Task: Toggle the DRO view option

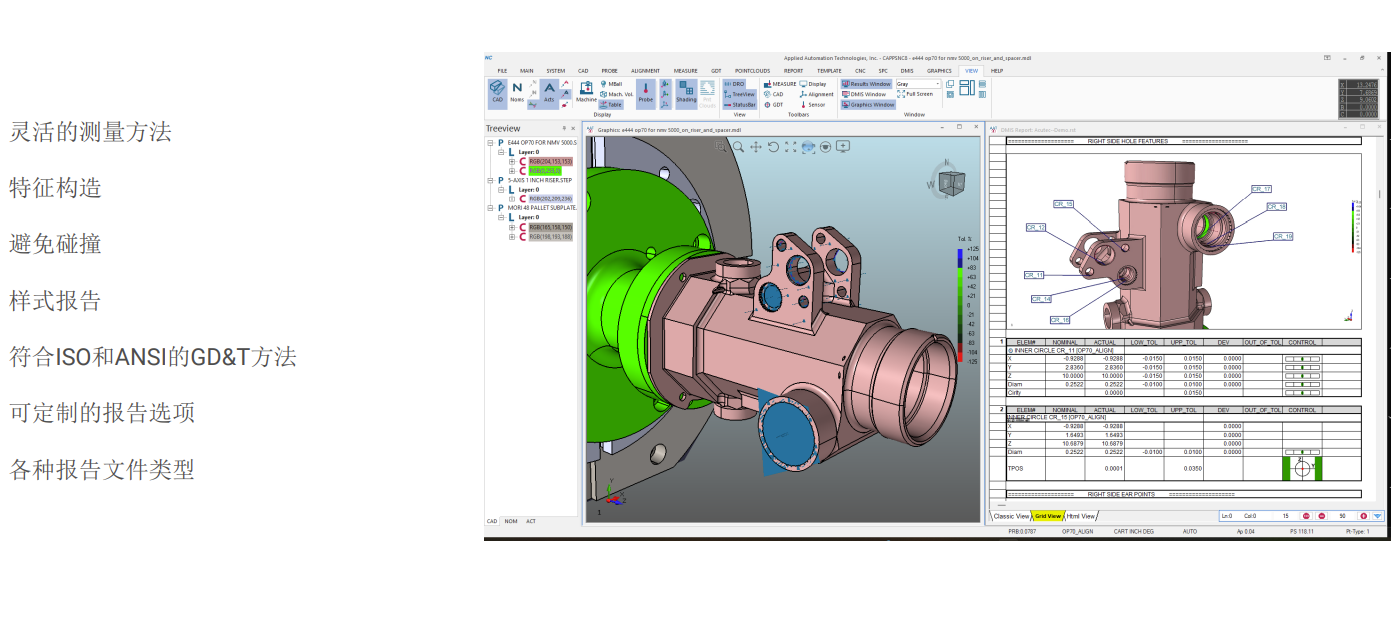Action: click(x=734, y=84)
